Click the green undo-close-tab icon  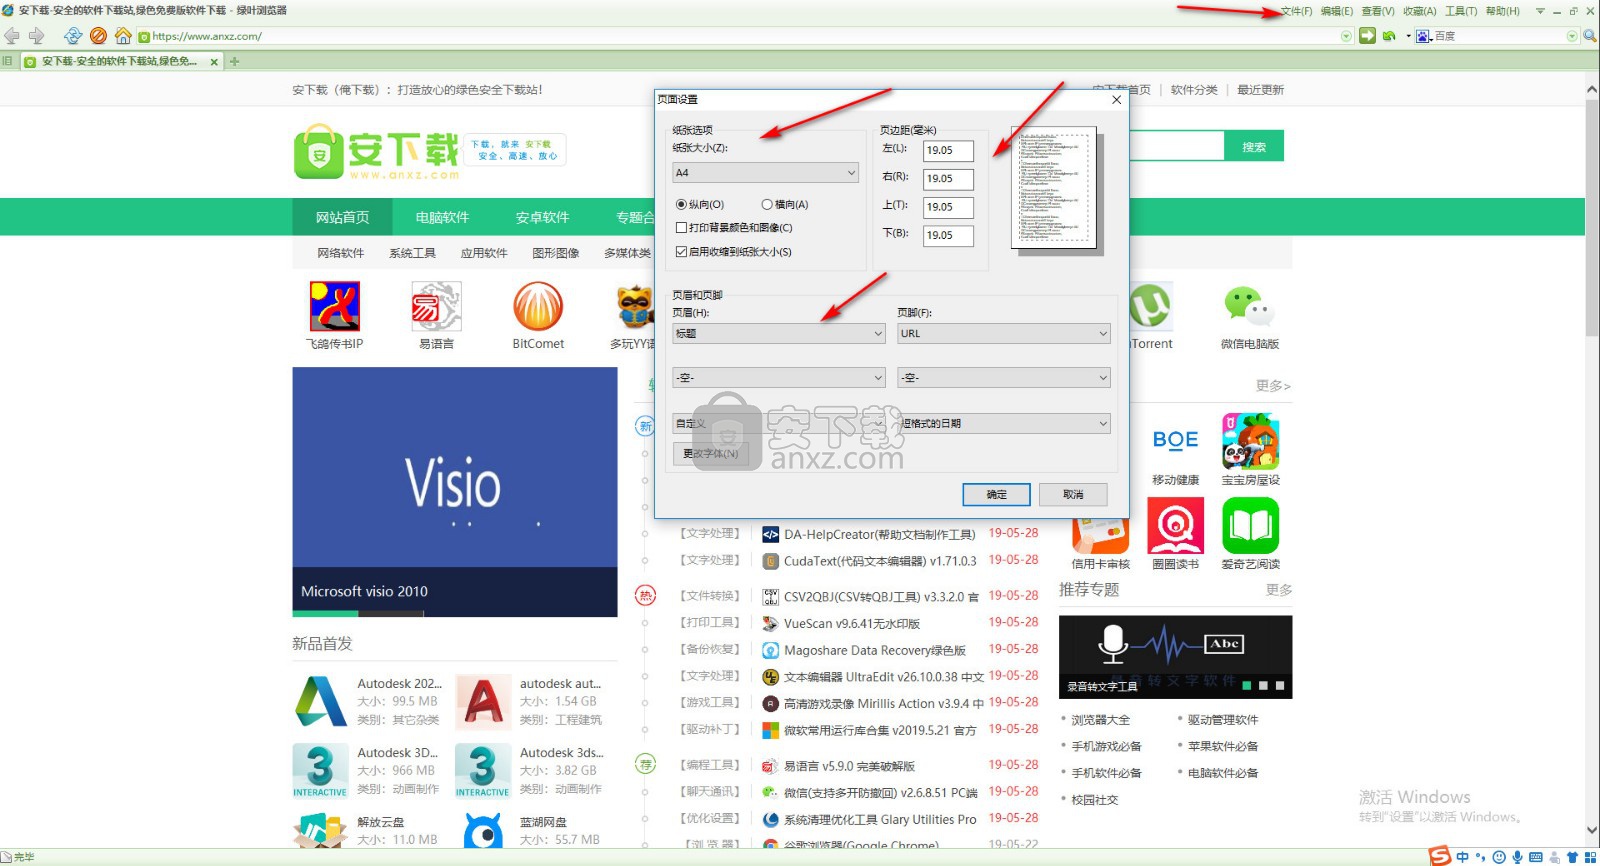[x=1389, y=36]
